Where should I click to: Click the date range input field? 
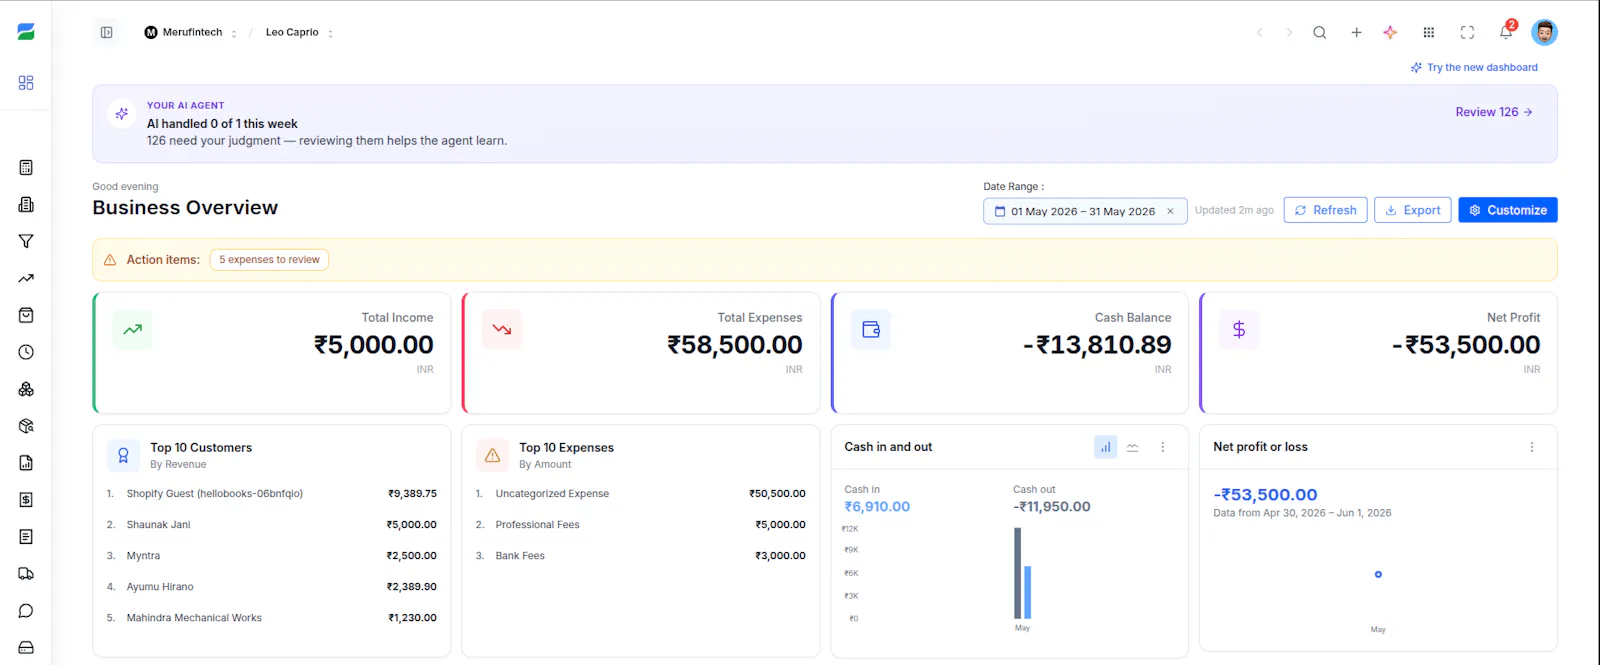(x=1085, y=211)
